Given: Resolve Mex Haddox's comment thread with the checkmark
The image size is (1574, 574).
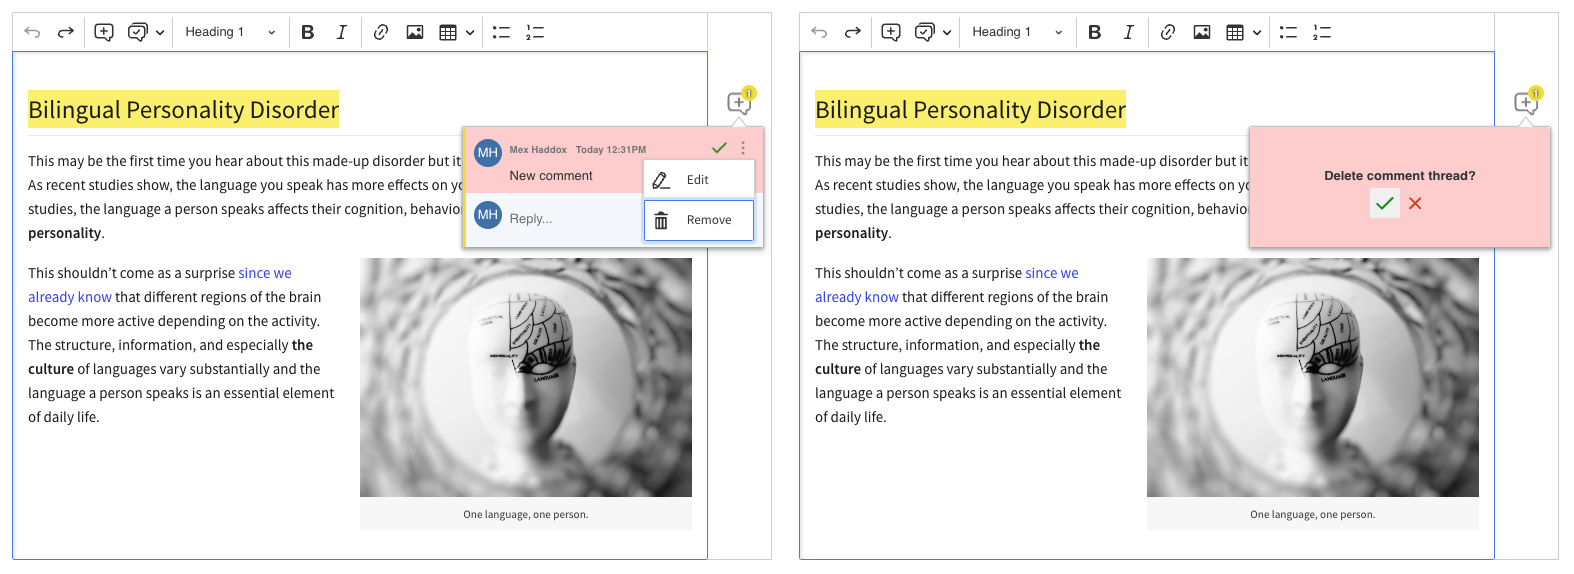Looking at the screenshot, I should pos(719,148).
